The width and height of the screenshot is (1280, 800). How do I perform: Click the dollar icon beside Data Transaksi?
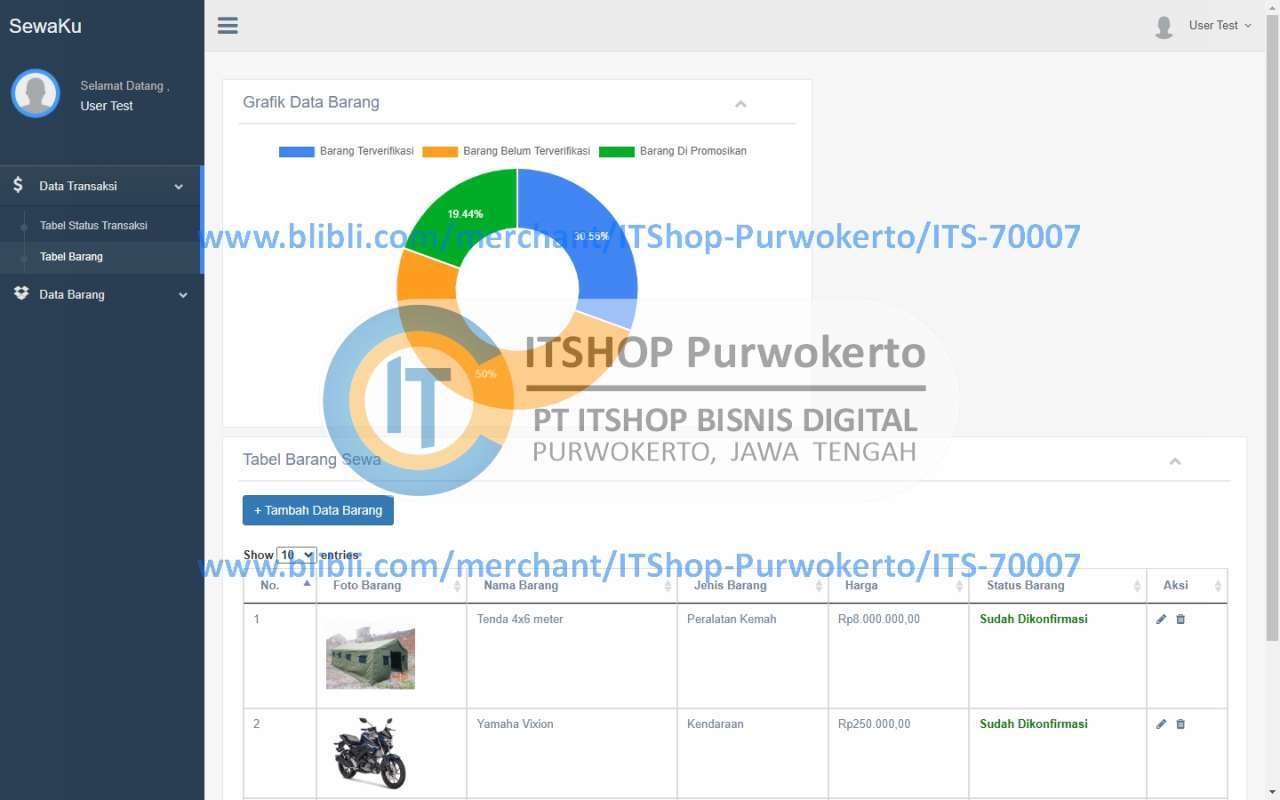[17, 186]
